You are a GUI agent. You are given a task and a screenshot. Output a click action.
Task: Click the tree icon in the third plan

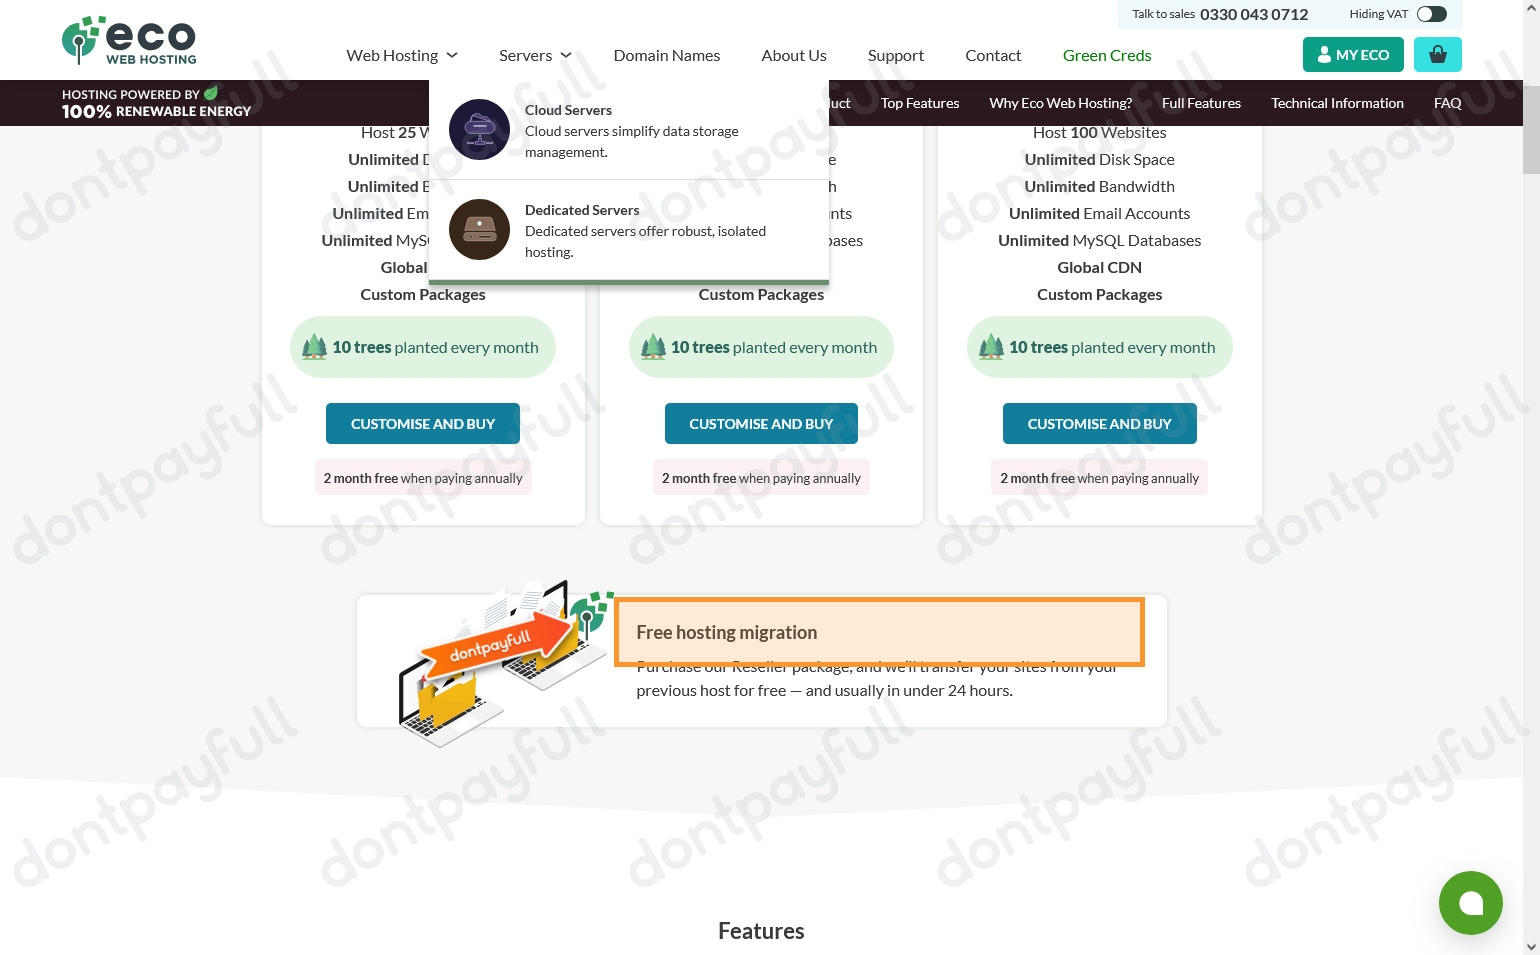991,347
